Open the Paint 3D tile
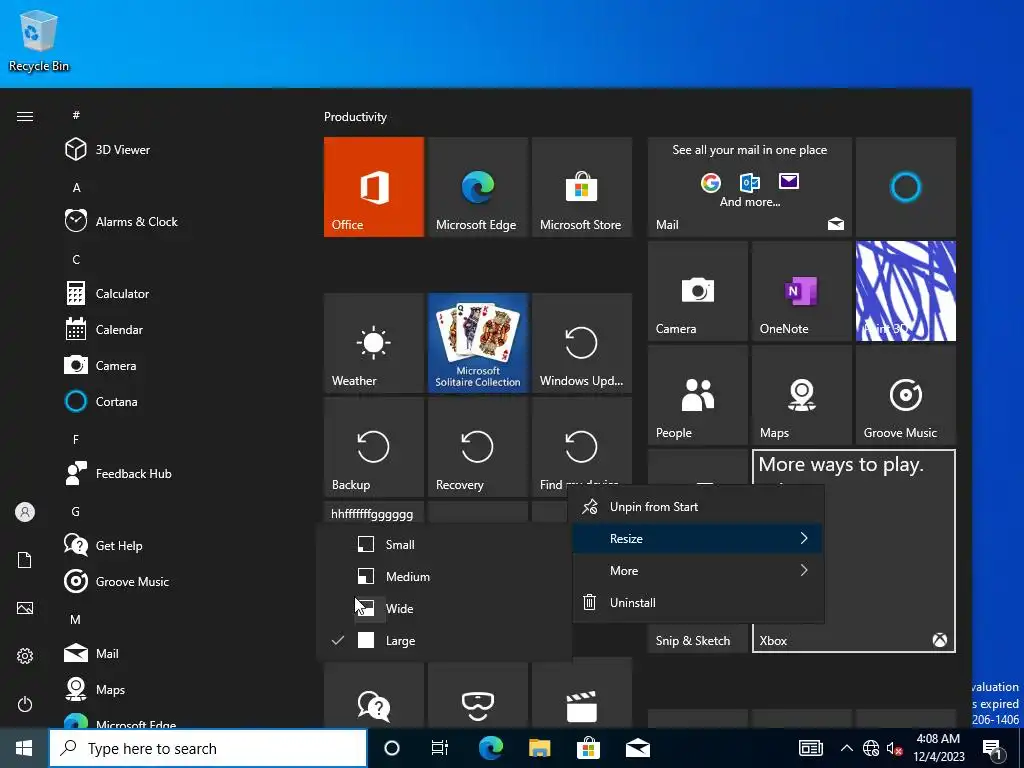The image size is (1024, 768). pyautogui.click(x=906, y=291)
